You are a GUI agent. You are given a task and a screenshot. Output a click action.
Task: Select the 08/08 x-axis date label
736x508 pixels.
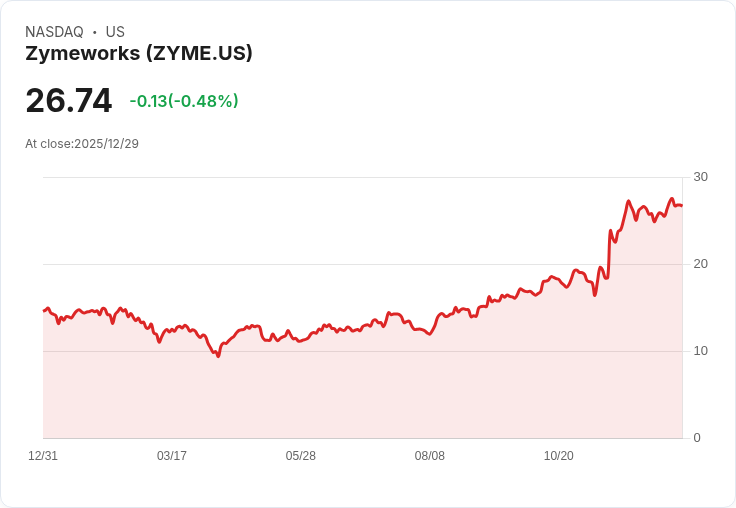(429, 456)
